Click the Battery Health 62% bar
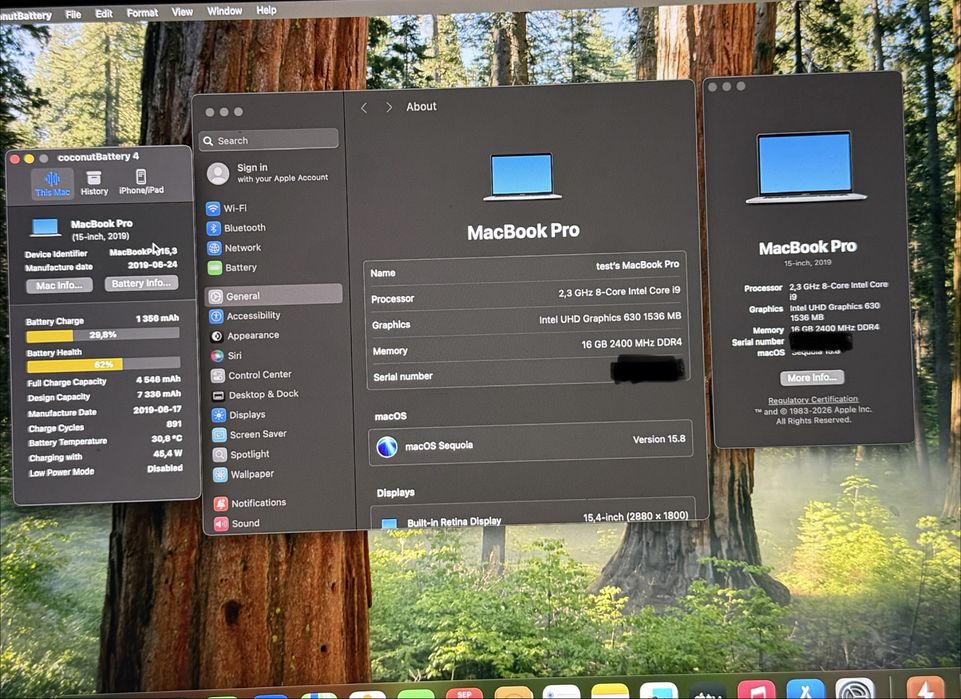The height and width of the screenshot is (699, 961). click(103, 365)
